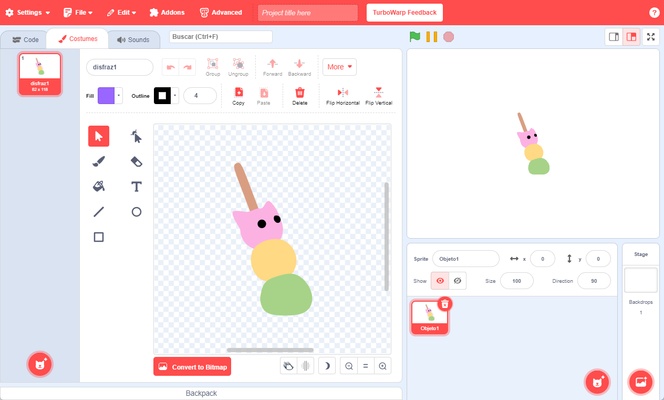Click the black Outline color swatch

click(x=161, y=96)
